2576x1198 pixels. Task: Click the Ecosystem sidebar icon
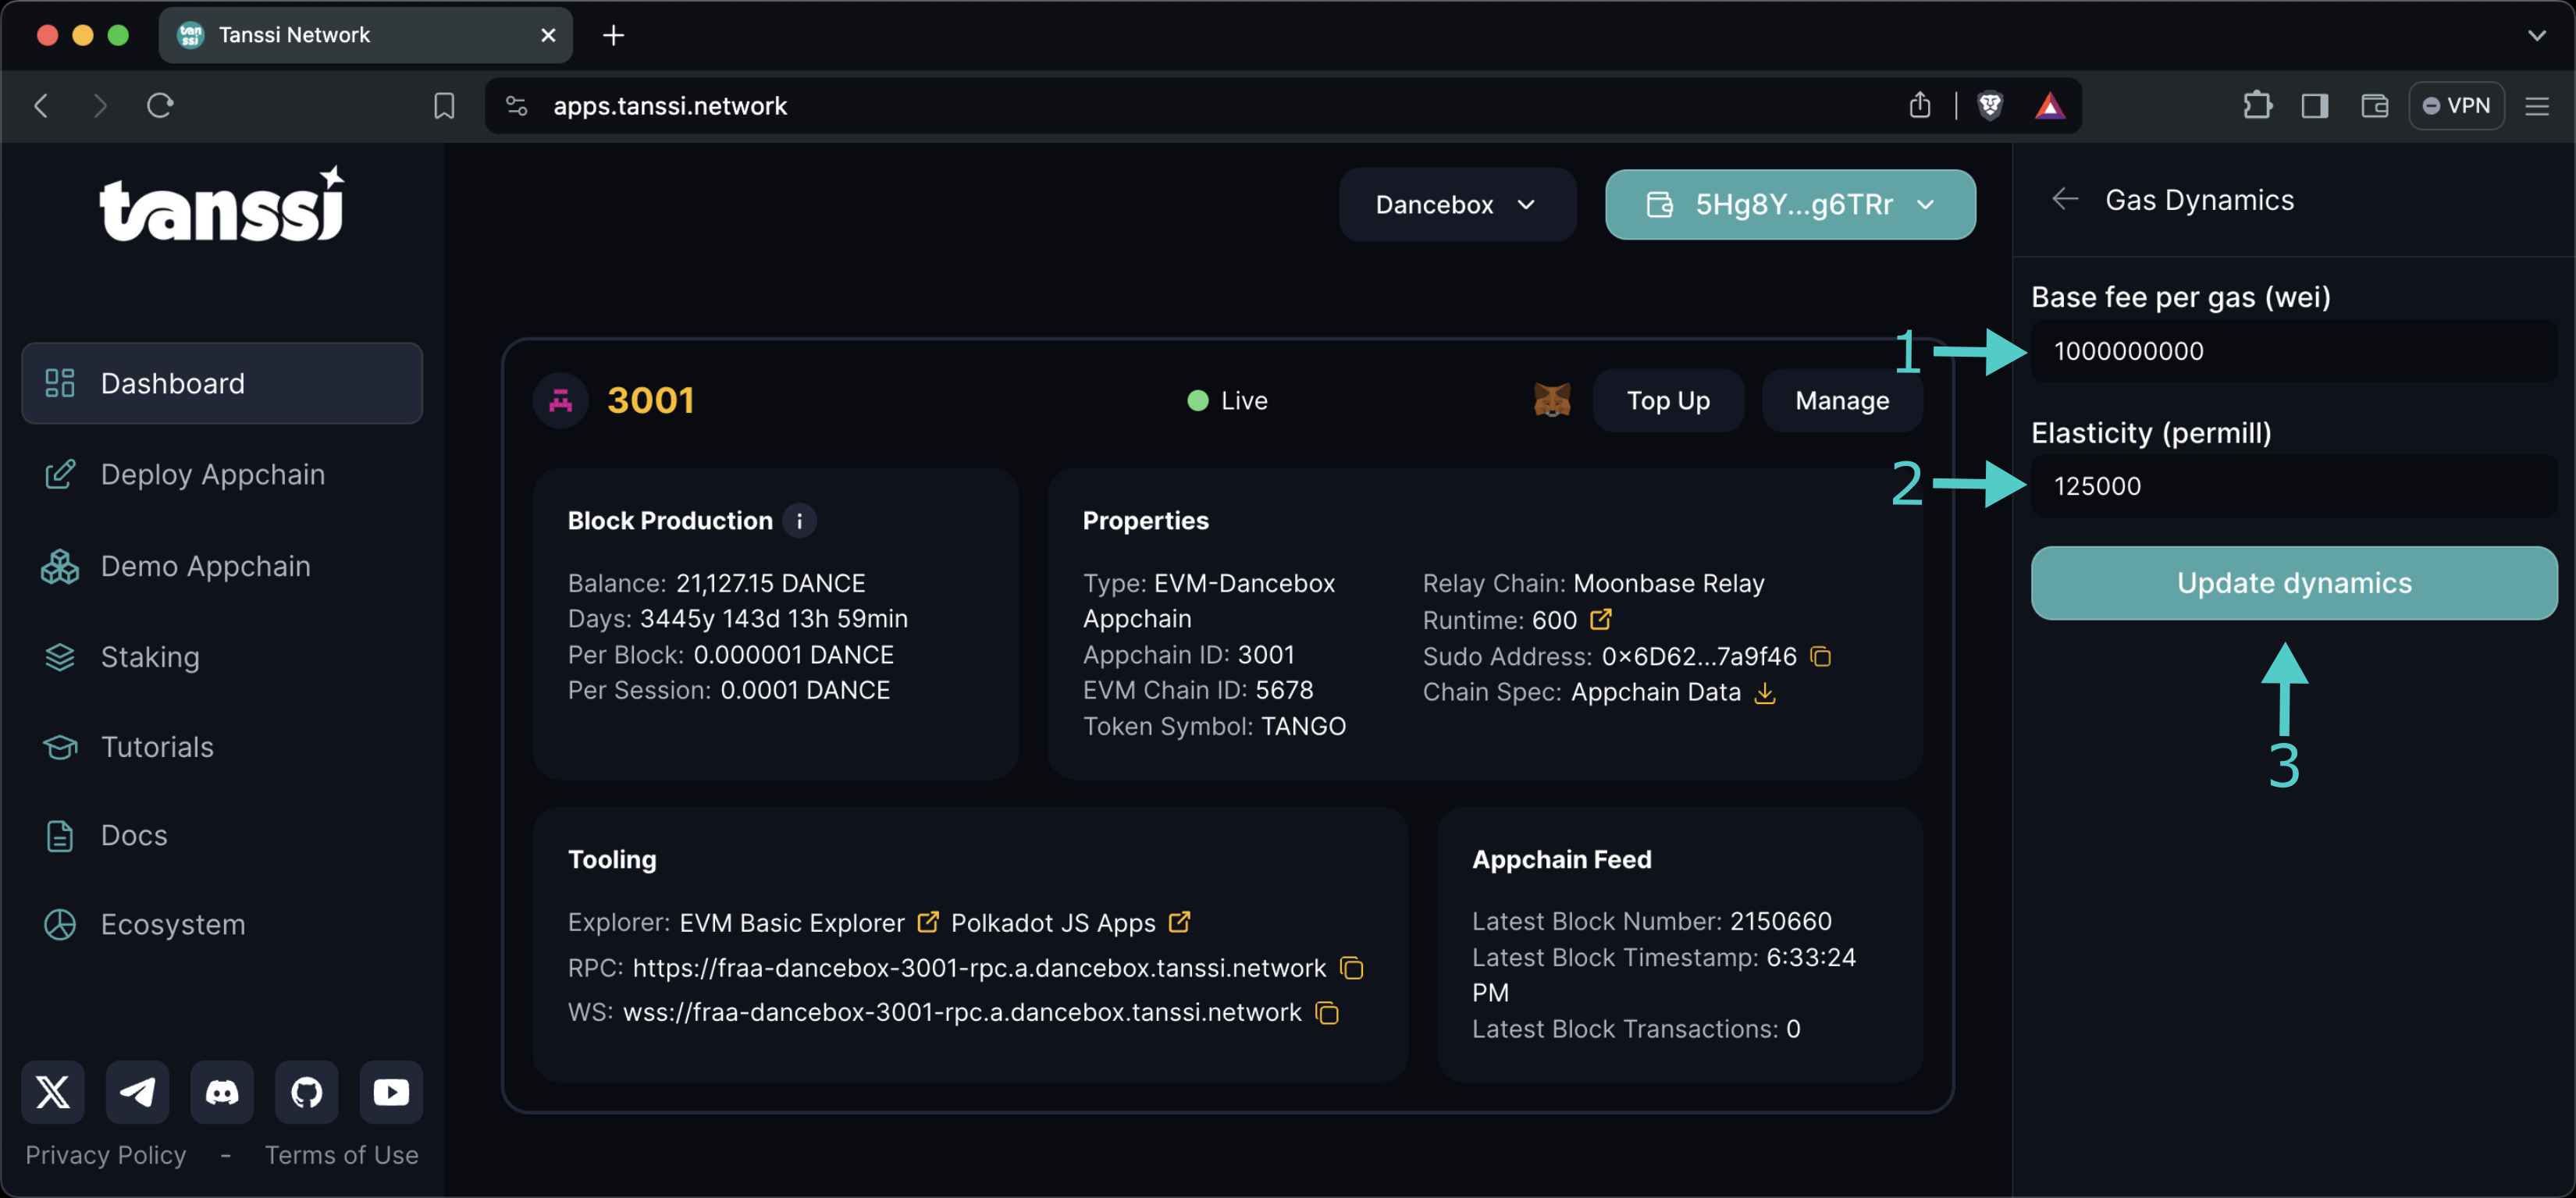pyautogui.click(x=59, y=923)
